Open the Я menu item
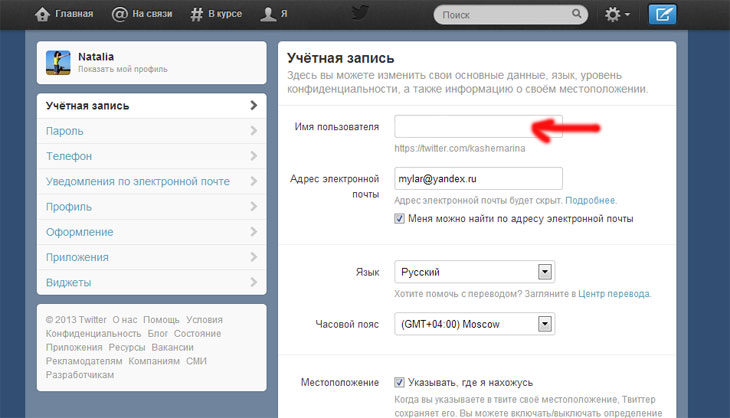Image resolution: width=730 pixels, height=418 pixels. 274,14
